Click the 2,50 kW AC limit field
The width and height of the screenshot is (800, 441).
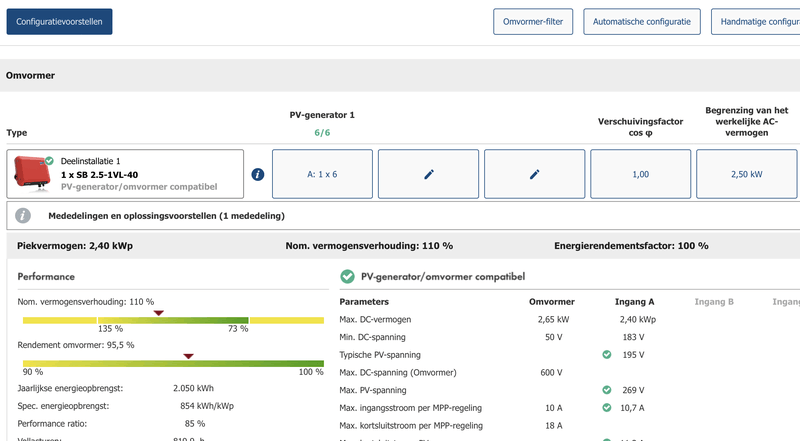tap(746, 174)
